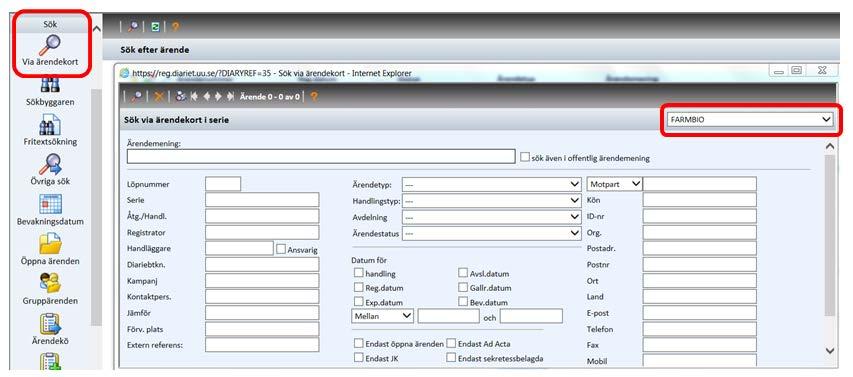Image resolution: width=853 pixels, height=377 pixels.
Task: Click help question mark in popup toolbar
Action: (x=314, y=96)
